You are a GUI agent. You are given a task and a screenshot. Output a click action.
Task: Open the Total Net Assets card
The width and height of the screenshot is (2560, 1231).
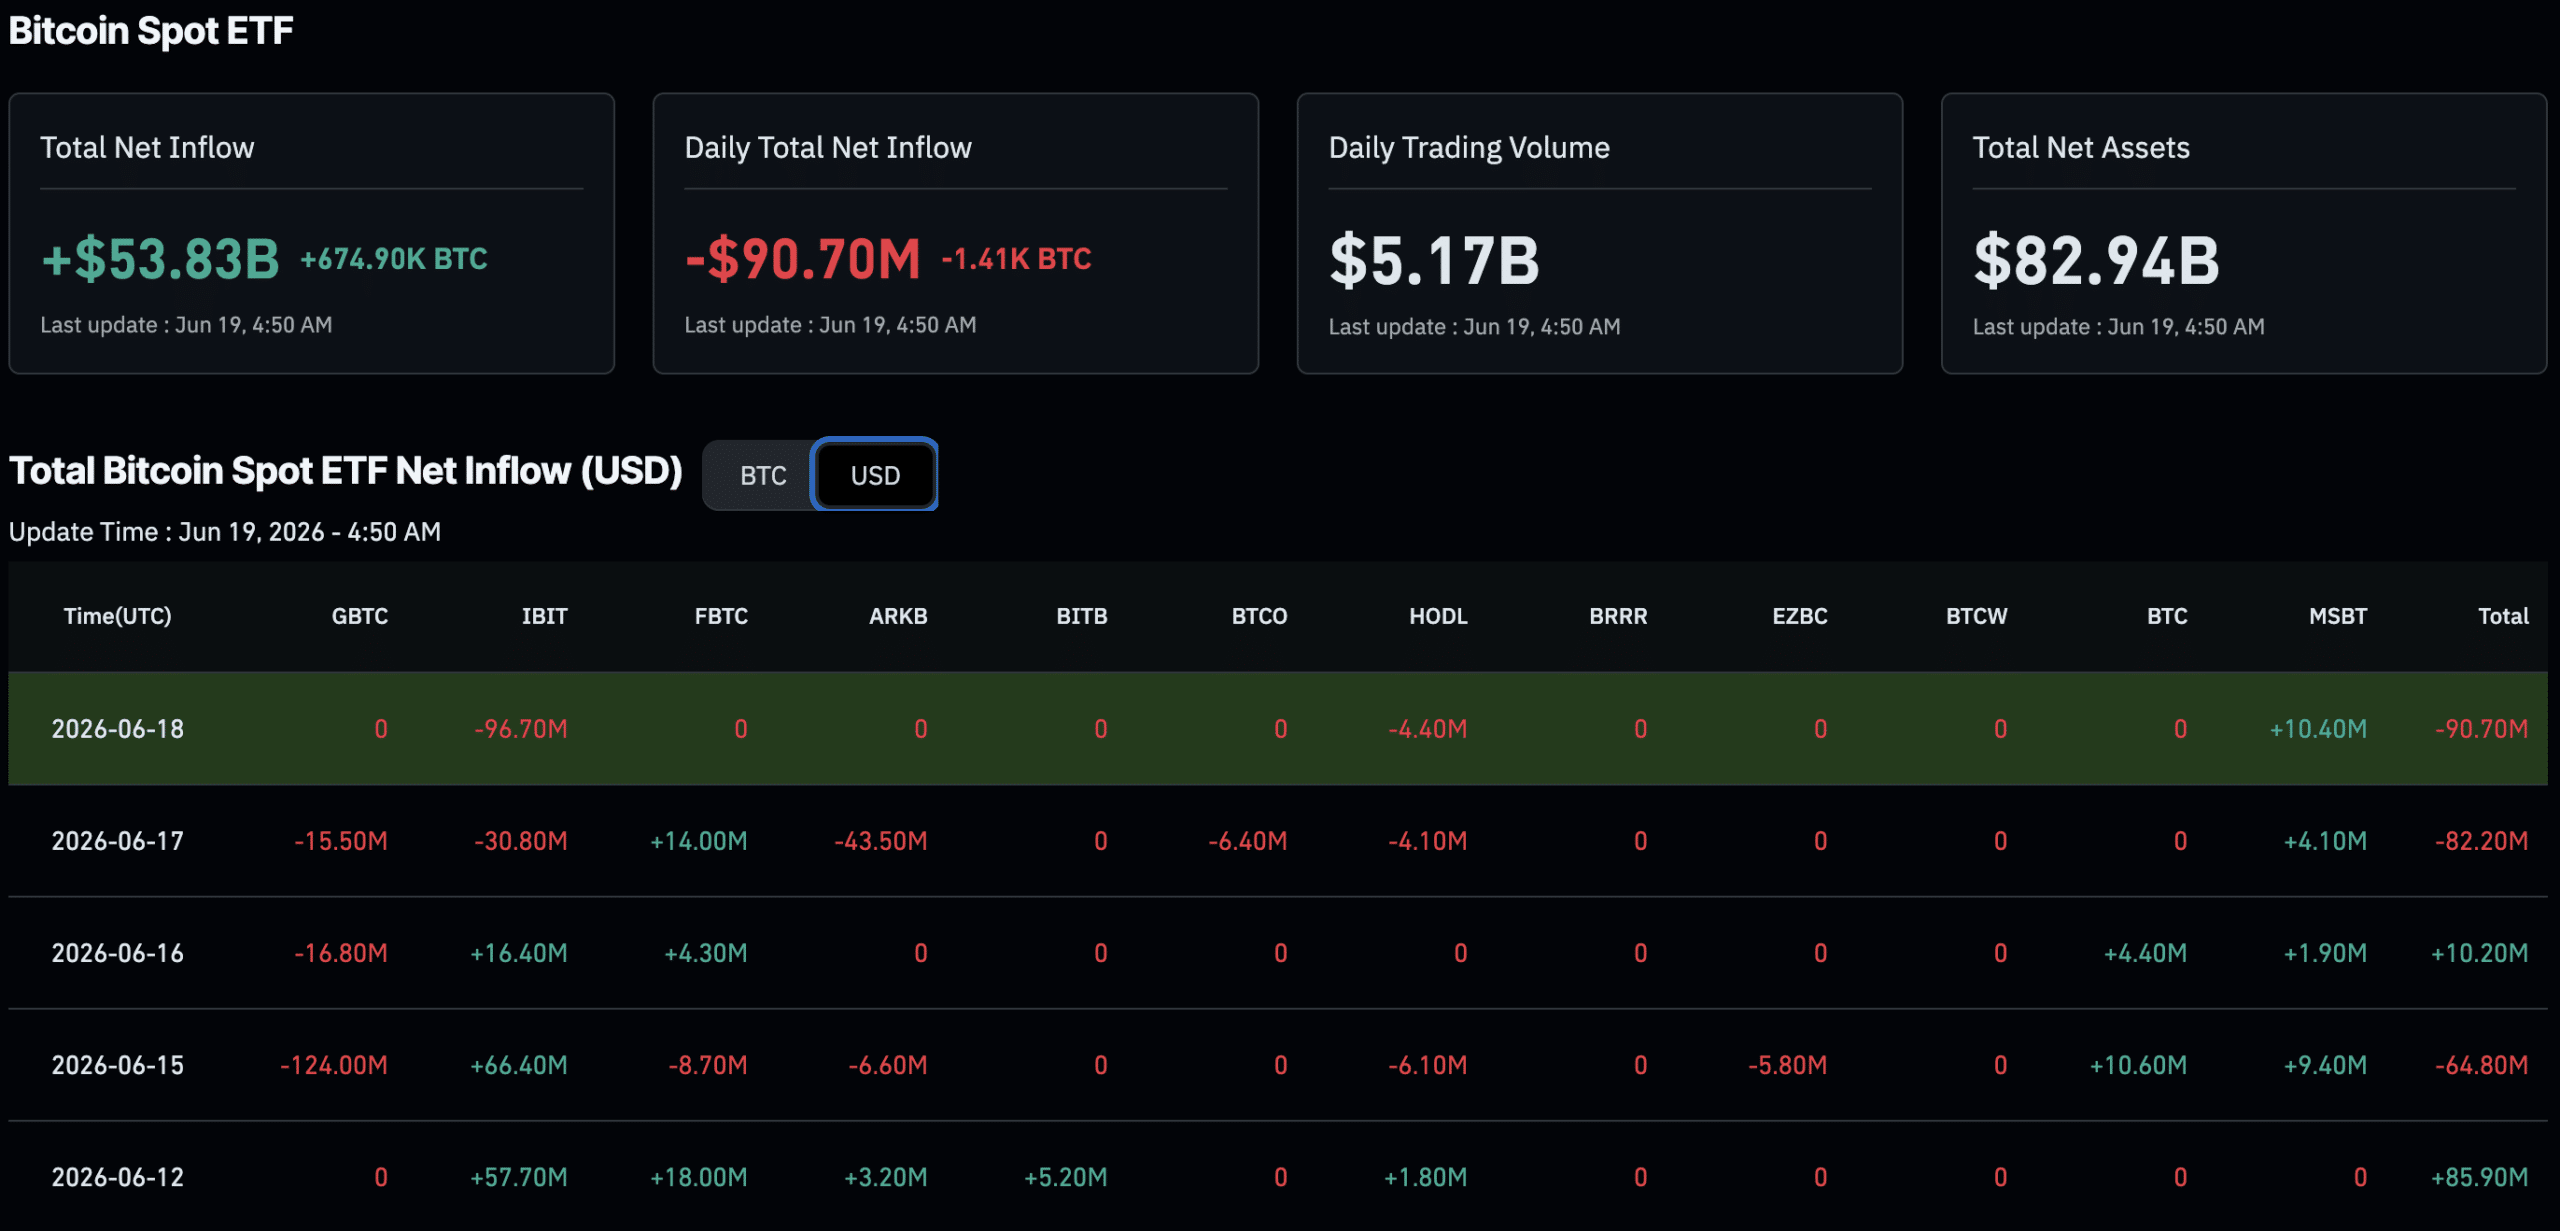coord(2244,234)
